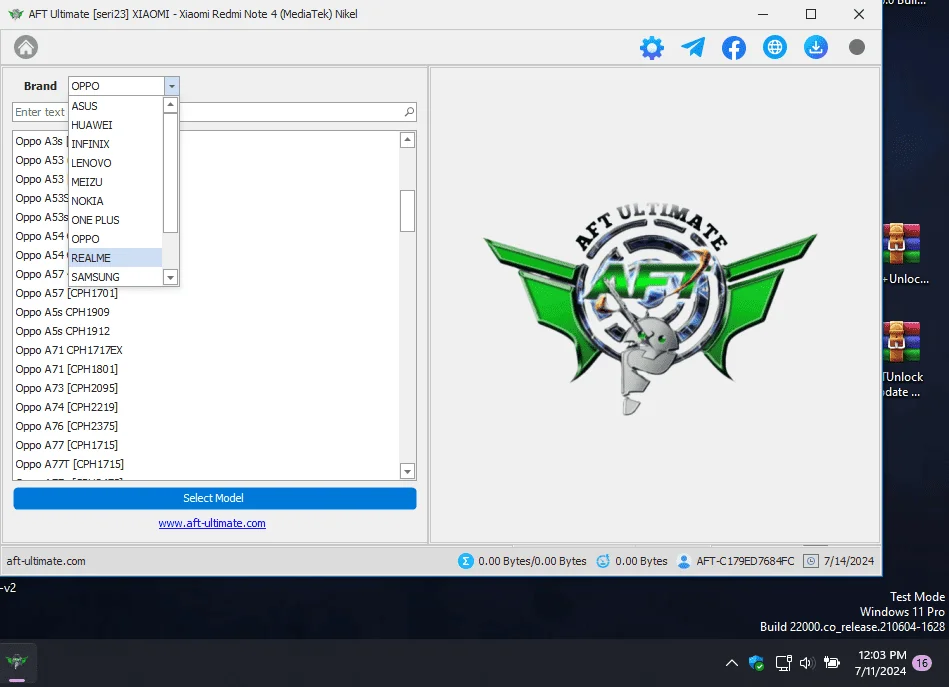This screenshot has width=949, height=687.
Task: Click the search magnifier icon
Action: (409, 111)
